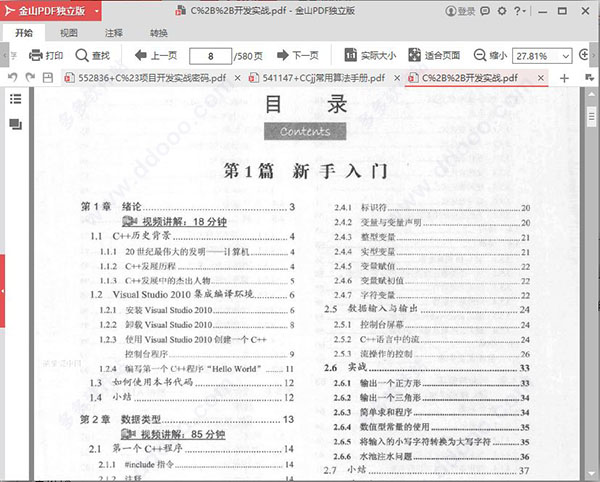Click the 视频讲解：18 分钟 link
Screen dimensions: 600x482
coord(174,222)
